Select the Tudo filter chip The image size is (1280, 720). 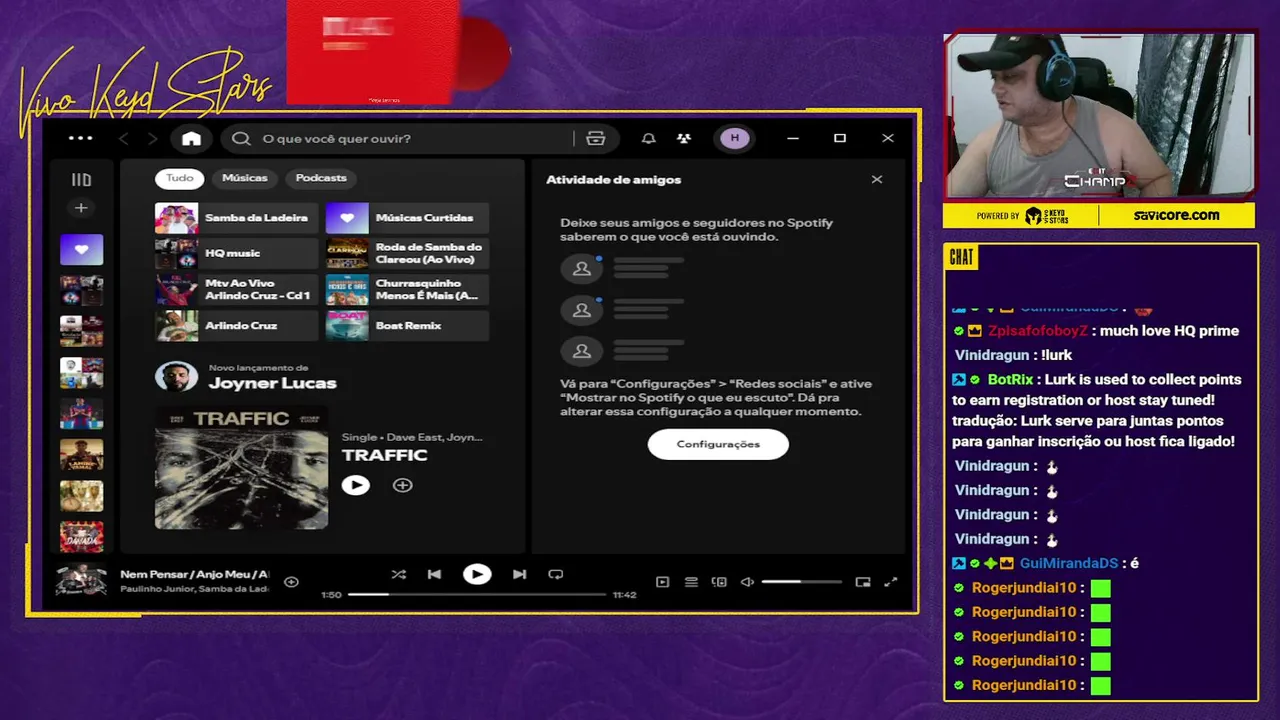(180, 178)
